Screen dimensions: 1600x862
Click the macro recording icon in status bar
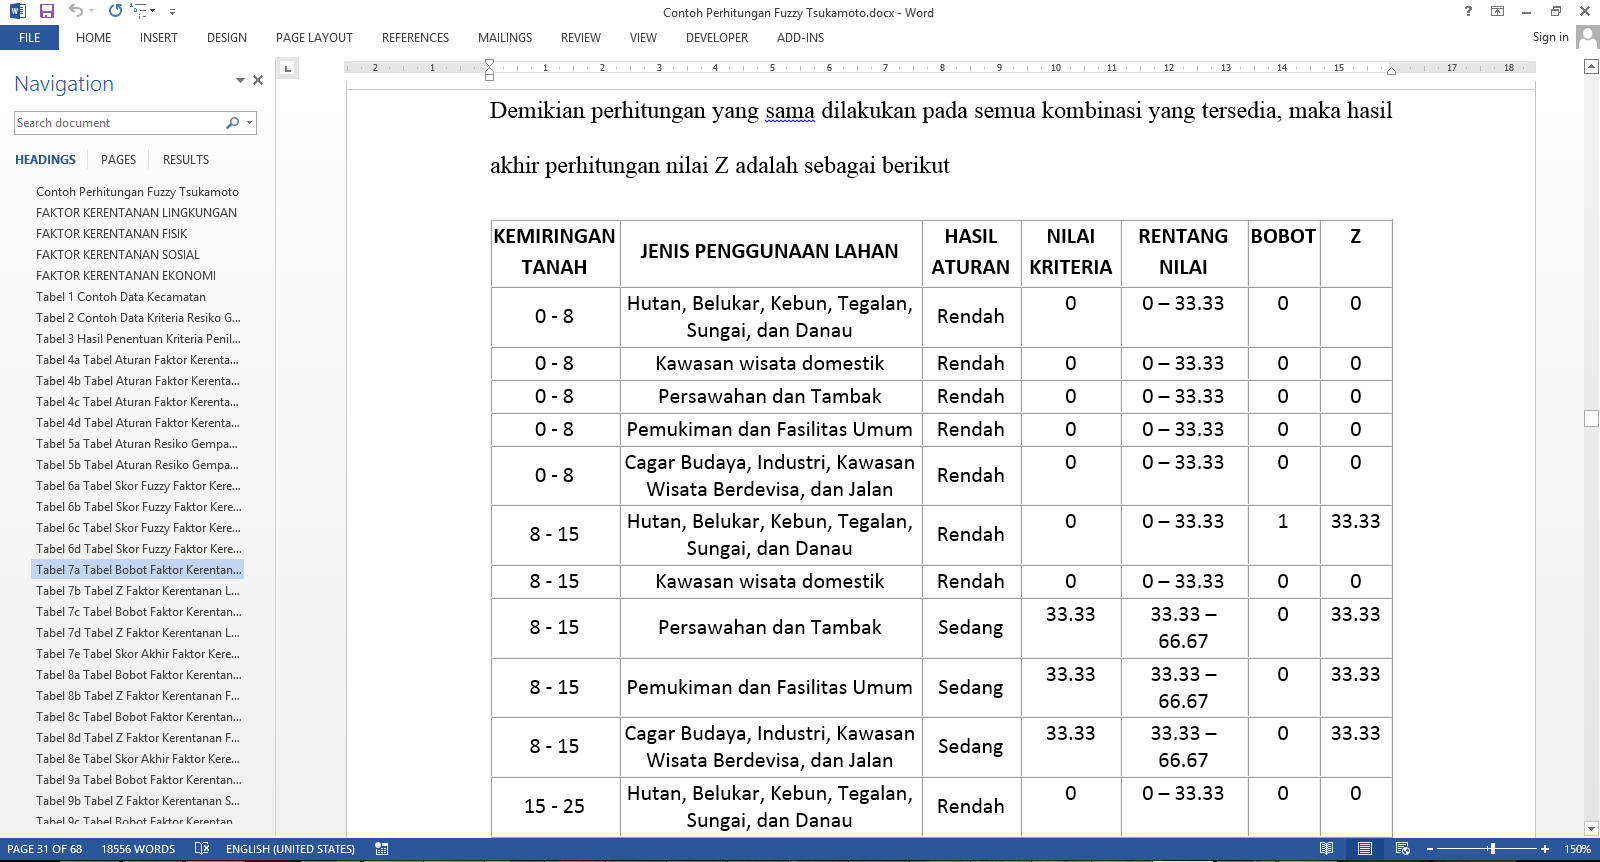(x=381, y=849)
